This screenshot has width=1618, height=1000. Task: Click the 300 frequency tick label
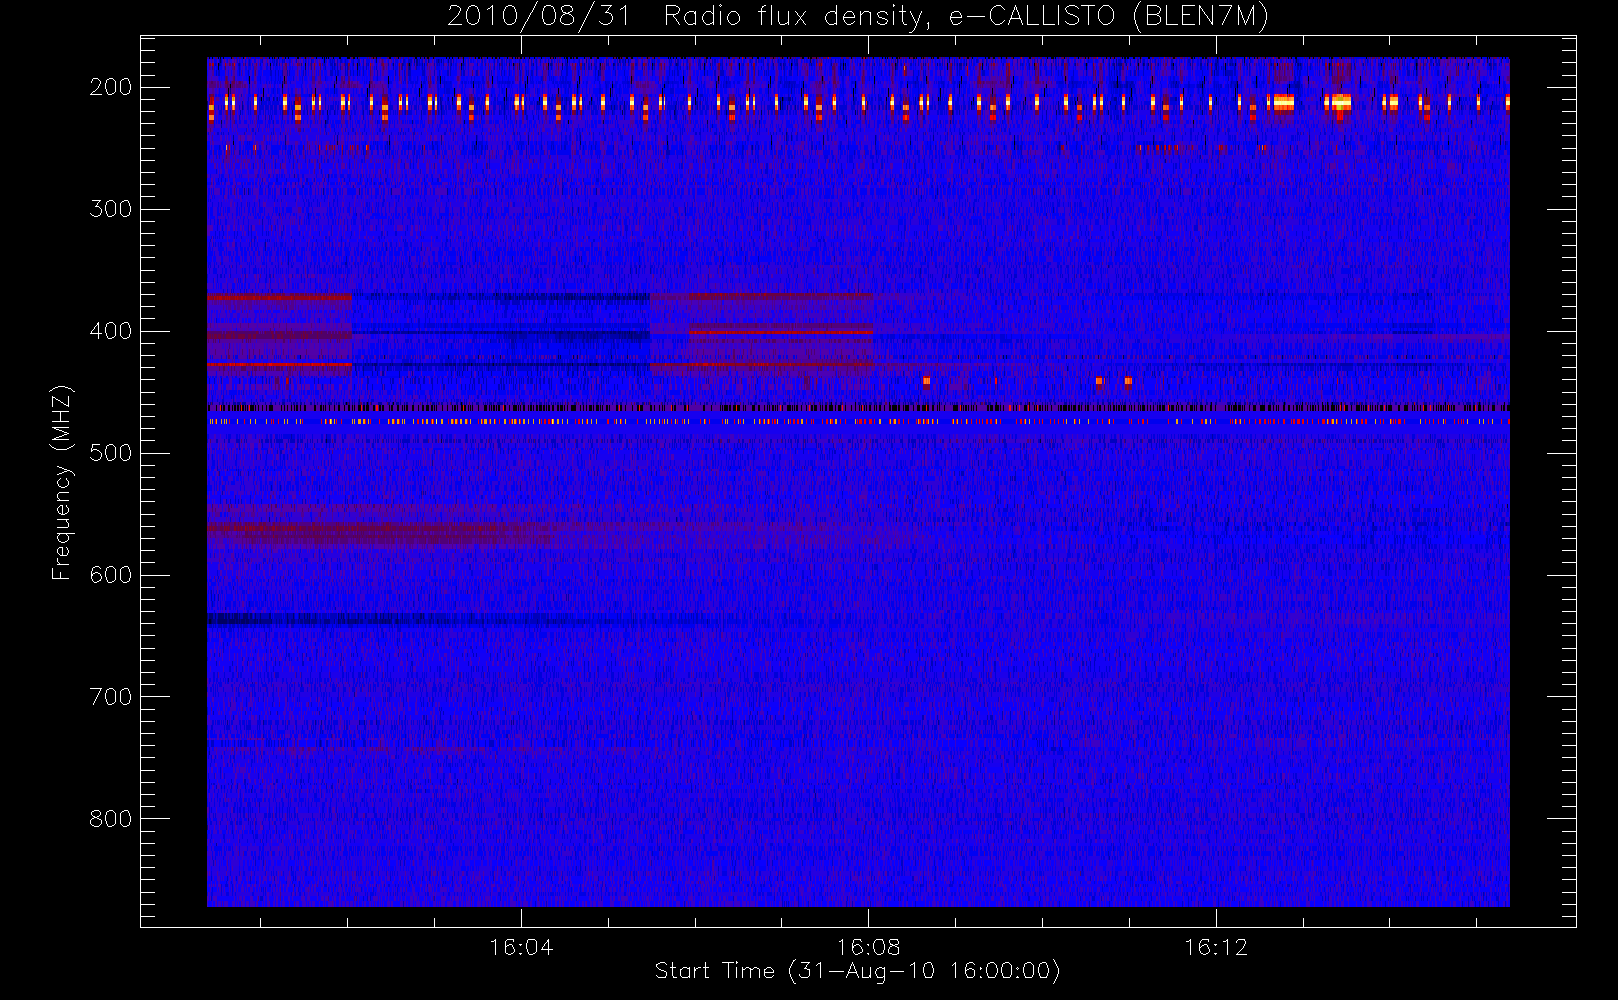(x=111, y=209)
